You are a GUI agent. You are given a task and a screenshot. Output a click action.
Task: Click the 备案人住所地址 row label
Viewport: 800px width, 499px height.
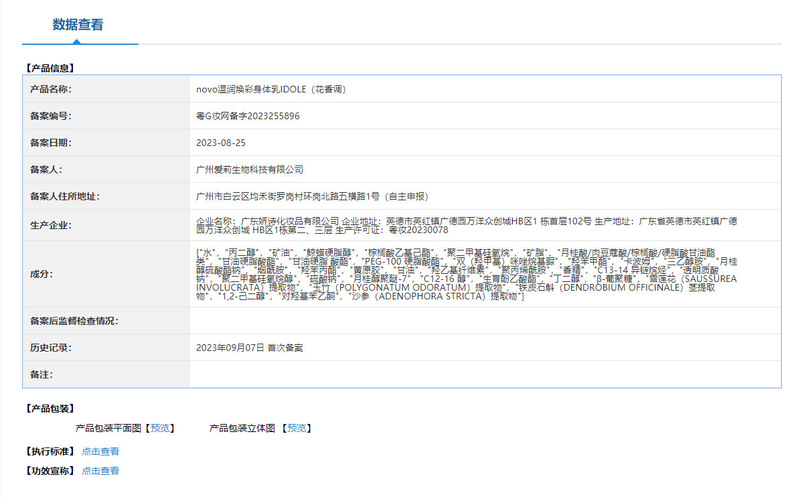click(x=65, y=196)
